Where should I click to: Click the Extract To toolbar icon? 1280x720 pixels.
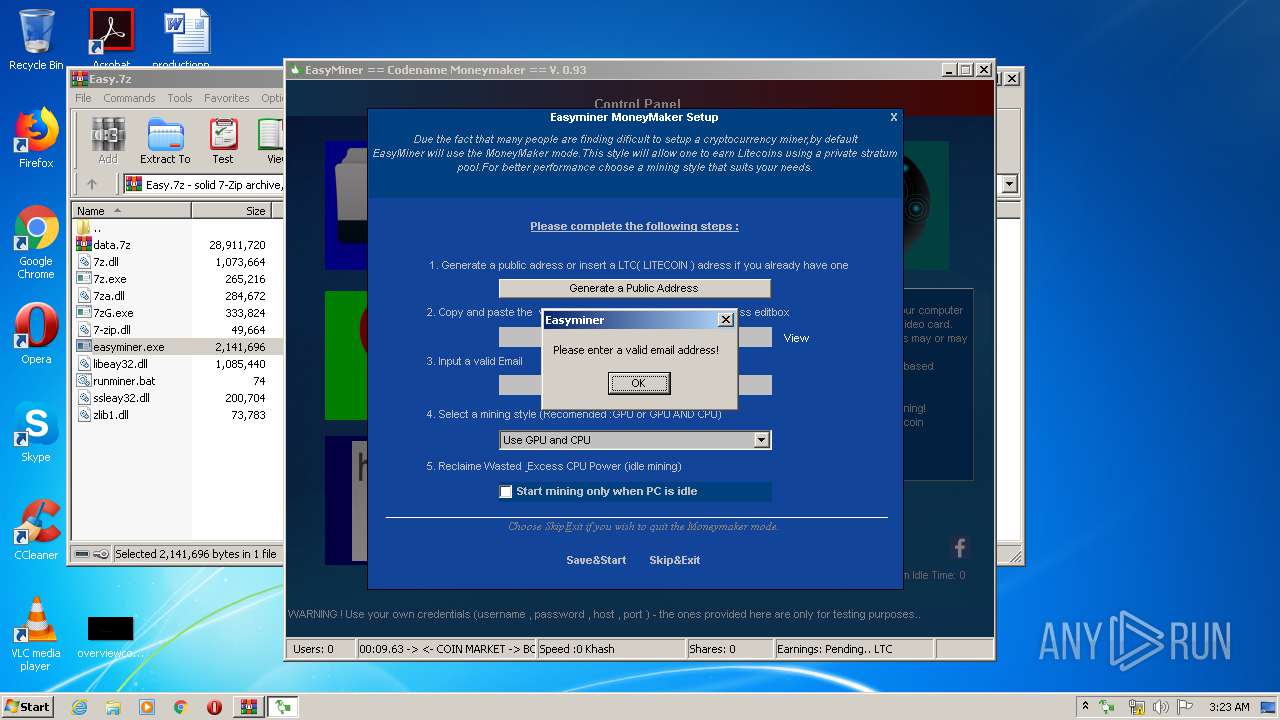pos(165,141)
